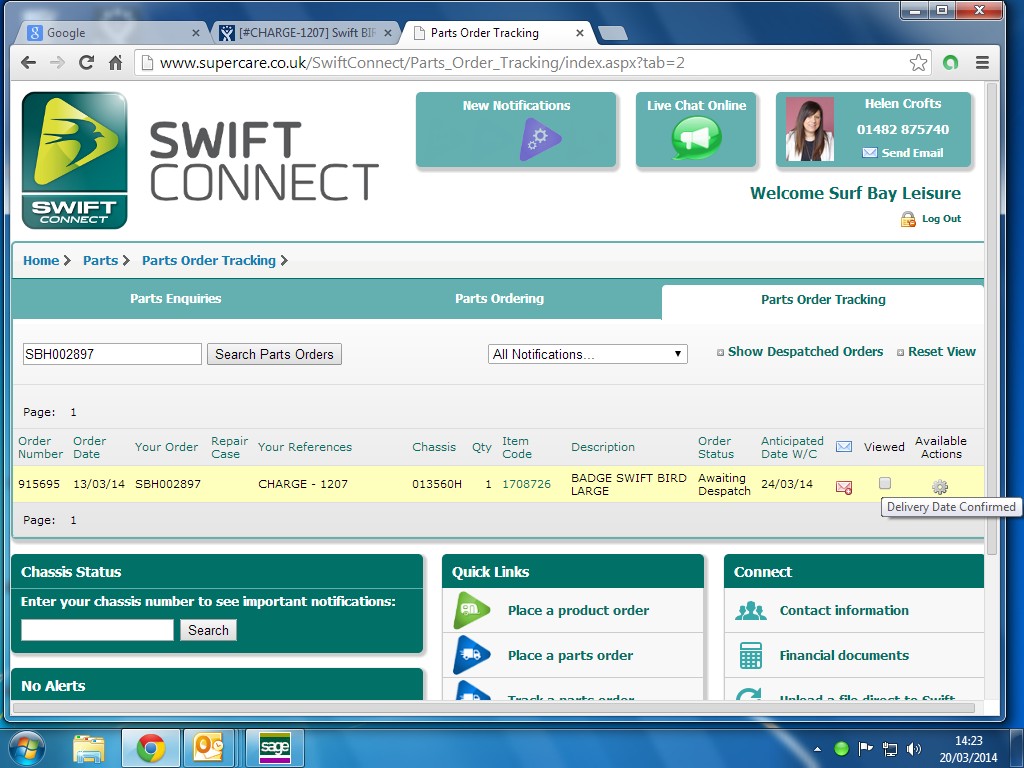Click Financial documents calculator icon
Viewport: 1024px width, 768px height.
coord(751,655)
